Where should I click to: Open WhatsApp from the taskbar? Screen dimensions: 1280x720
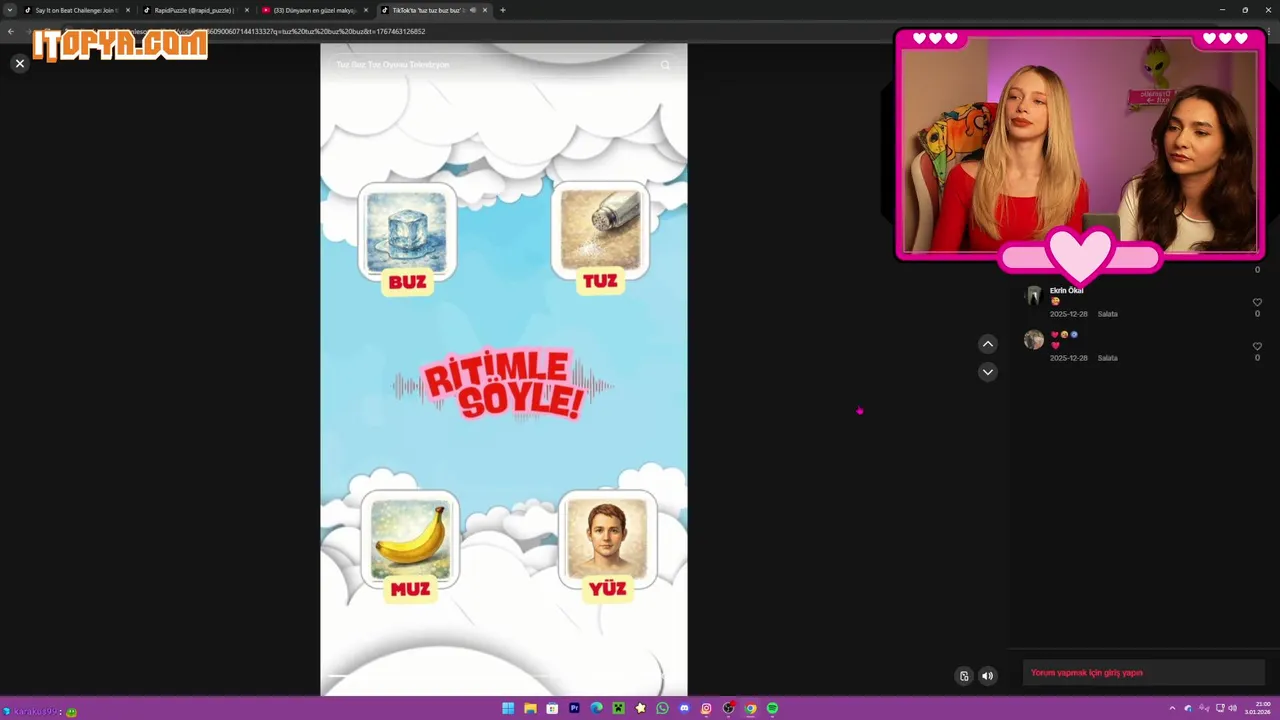click(662, 708)
